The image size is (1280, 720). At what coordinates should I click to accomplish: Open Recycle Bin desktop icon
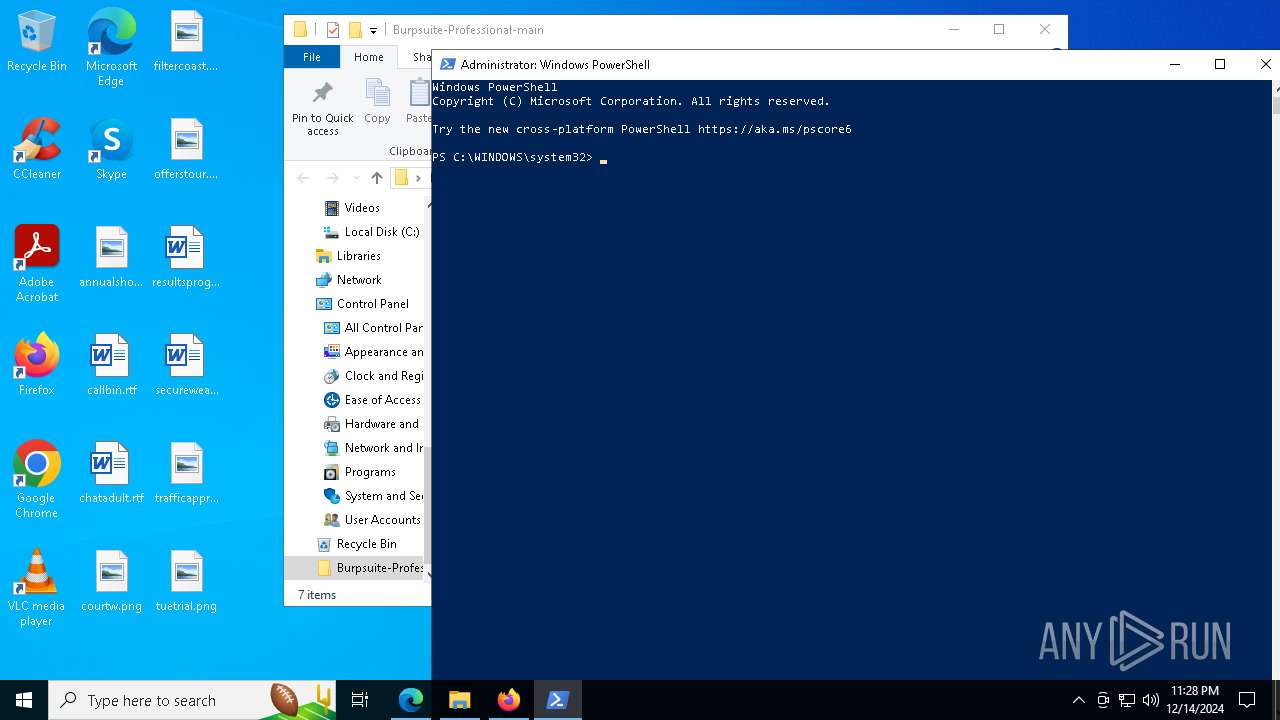[x=37, y=42]
